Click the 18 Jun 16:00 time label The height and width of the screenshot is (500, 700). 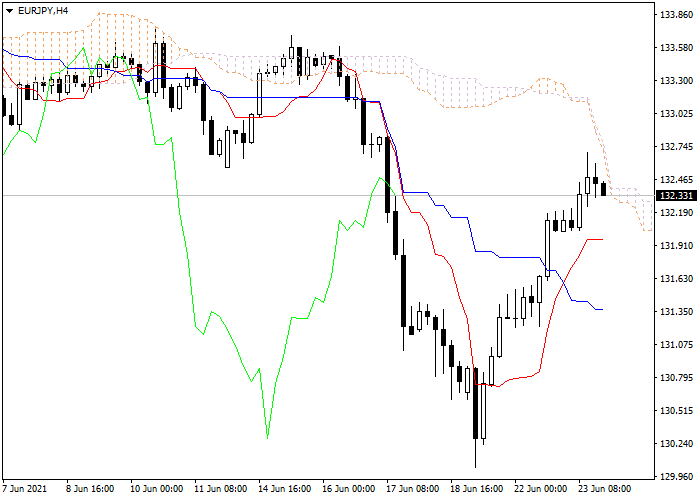(474, 490)
